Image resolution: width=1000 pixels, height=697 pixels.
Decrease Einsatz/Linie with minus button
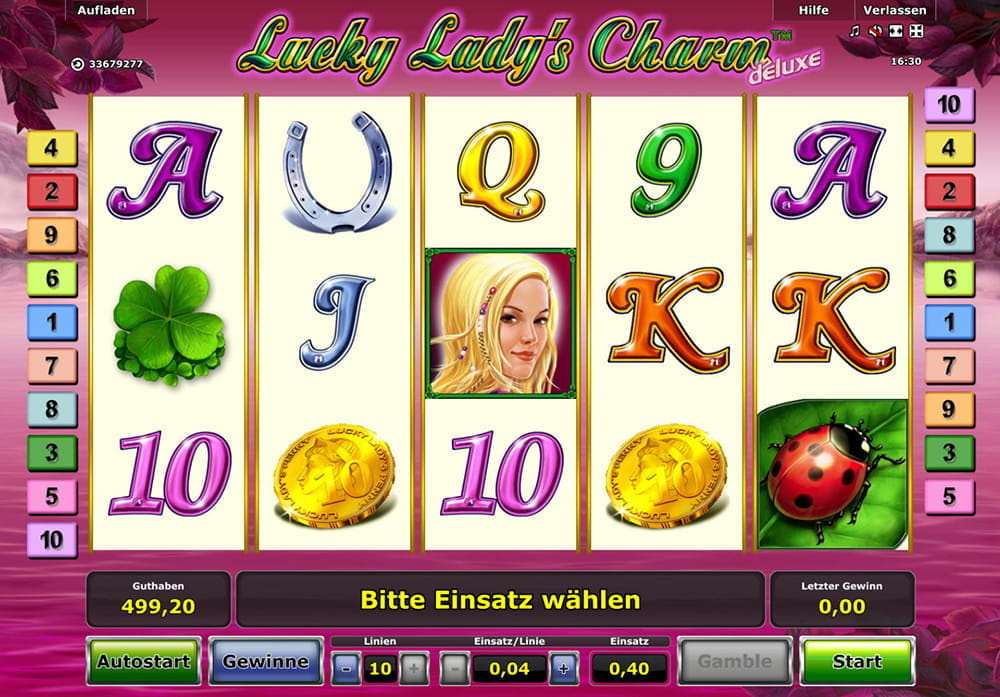pos(455,668)
